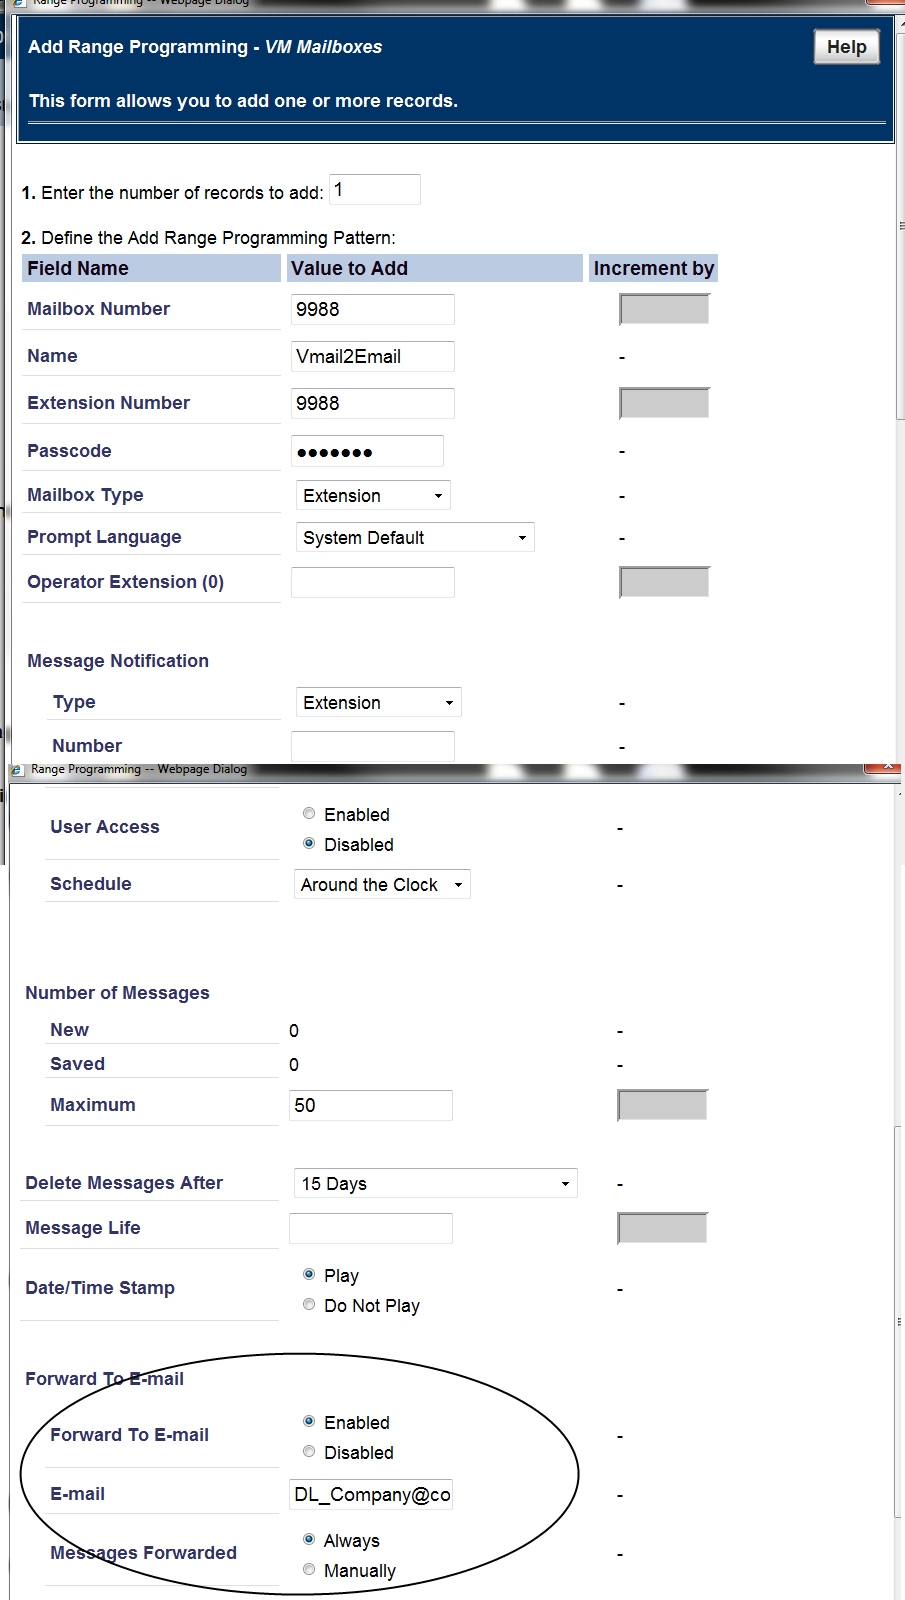Click the Mailbox Number Increment by field
This screenshot has width=905, height=1600.
click(664, 309)
